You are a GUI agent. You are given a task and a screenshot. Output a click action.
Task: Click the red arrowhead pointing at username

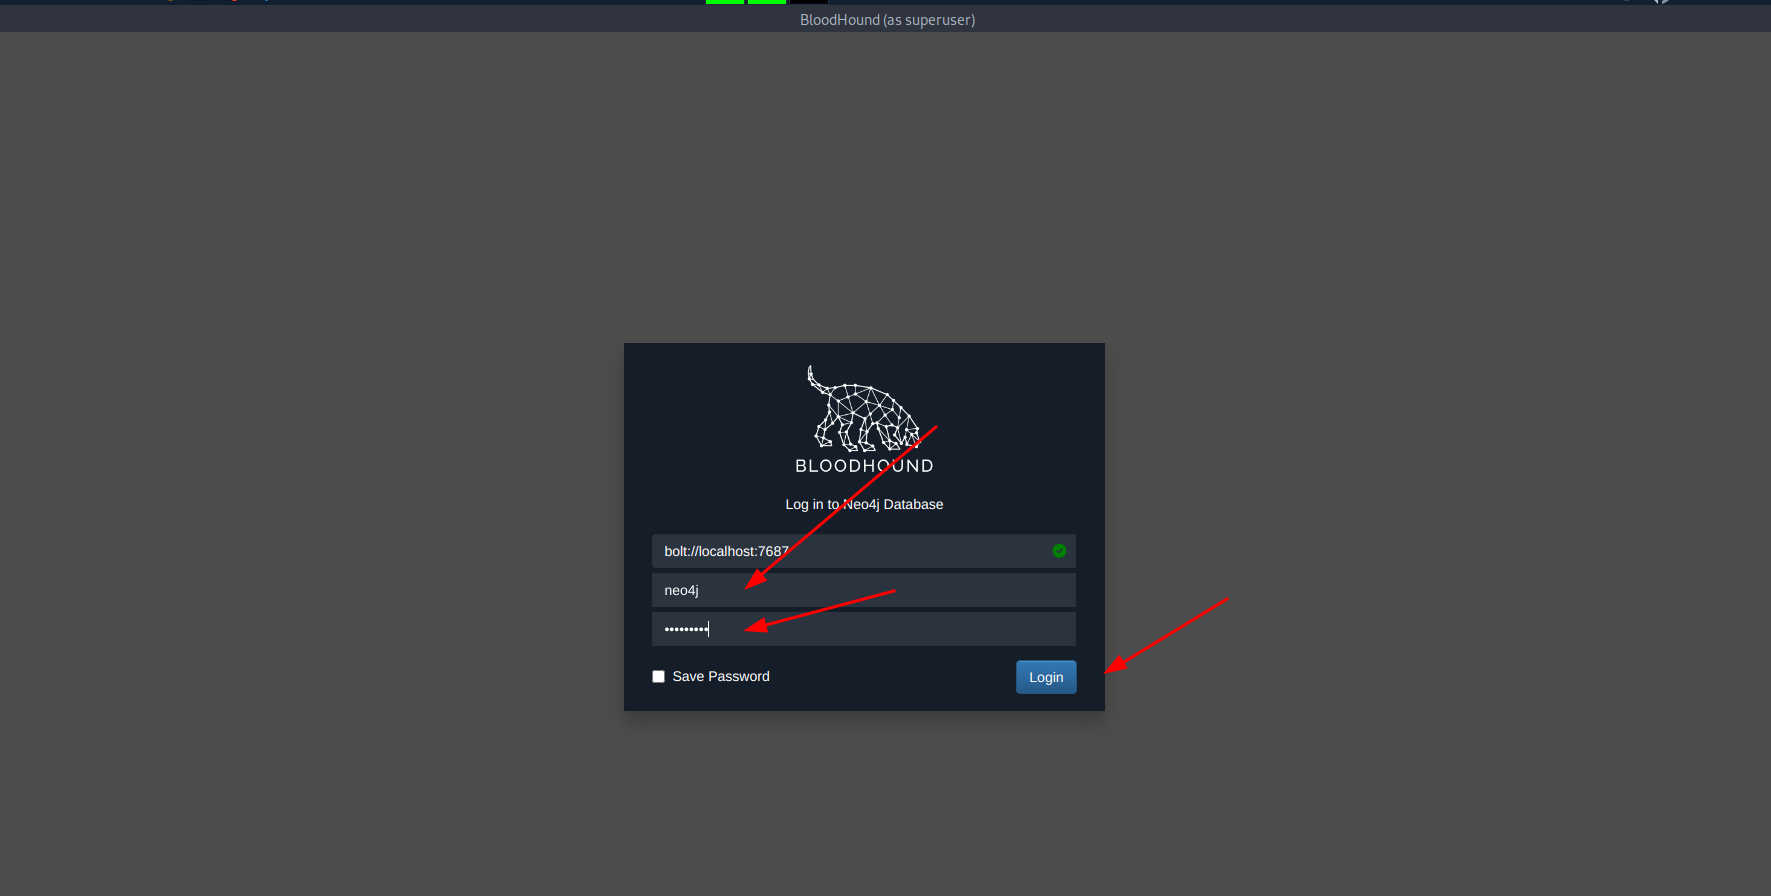754,580
